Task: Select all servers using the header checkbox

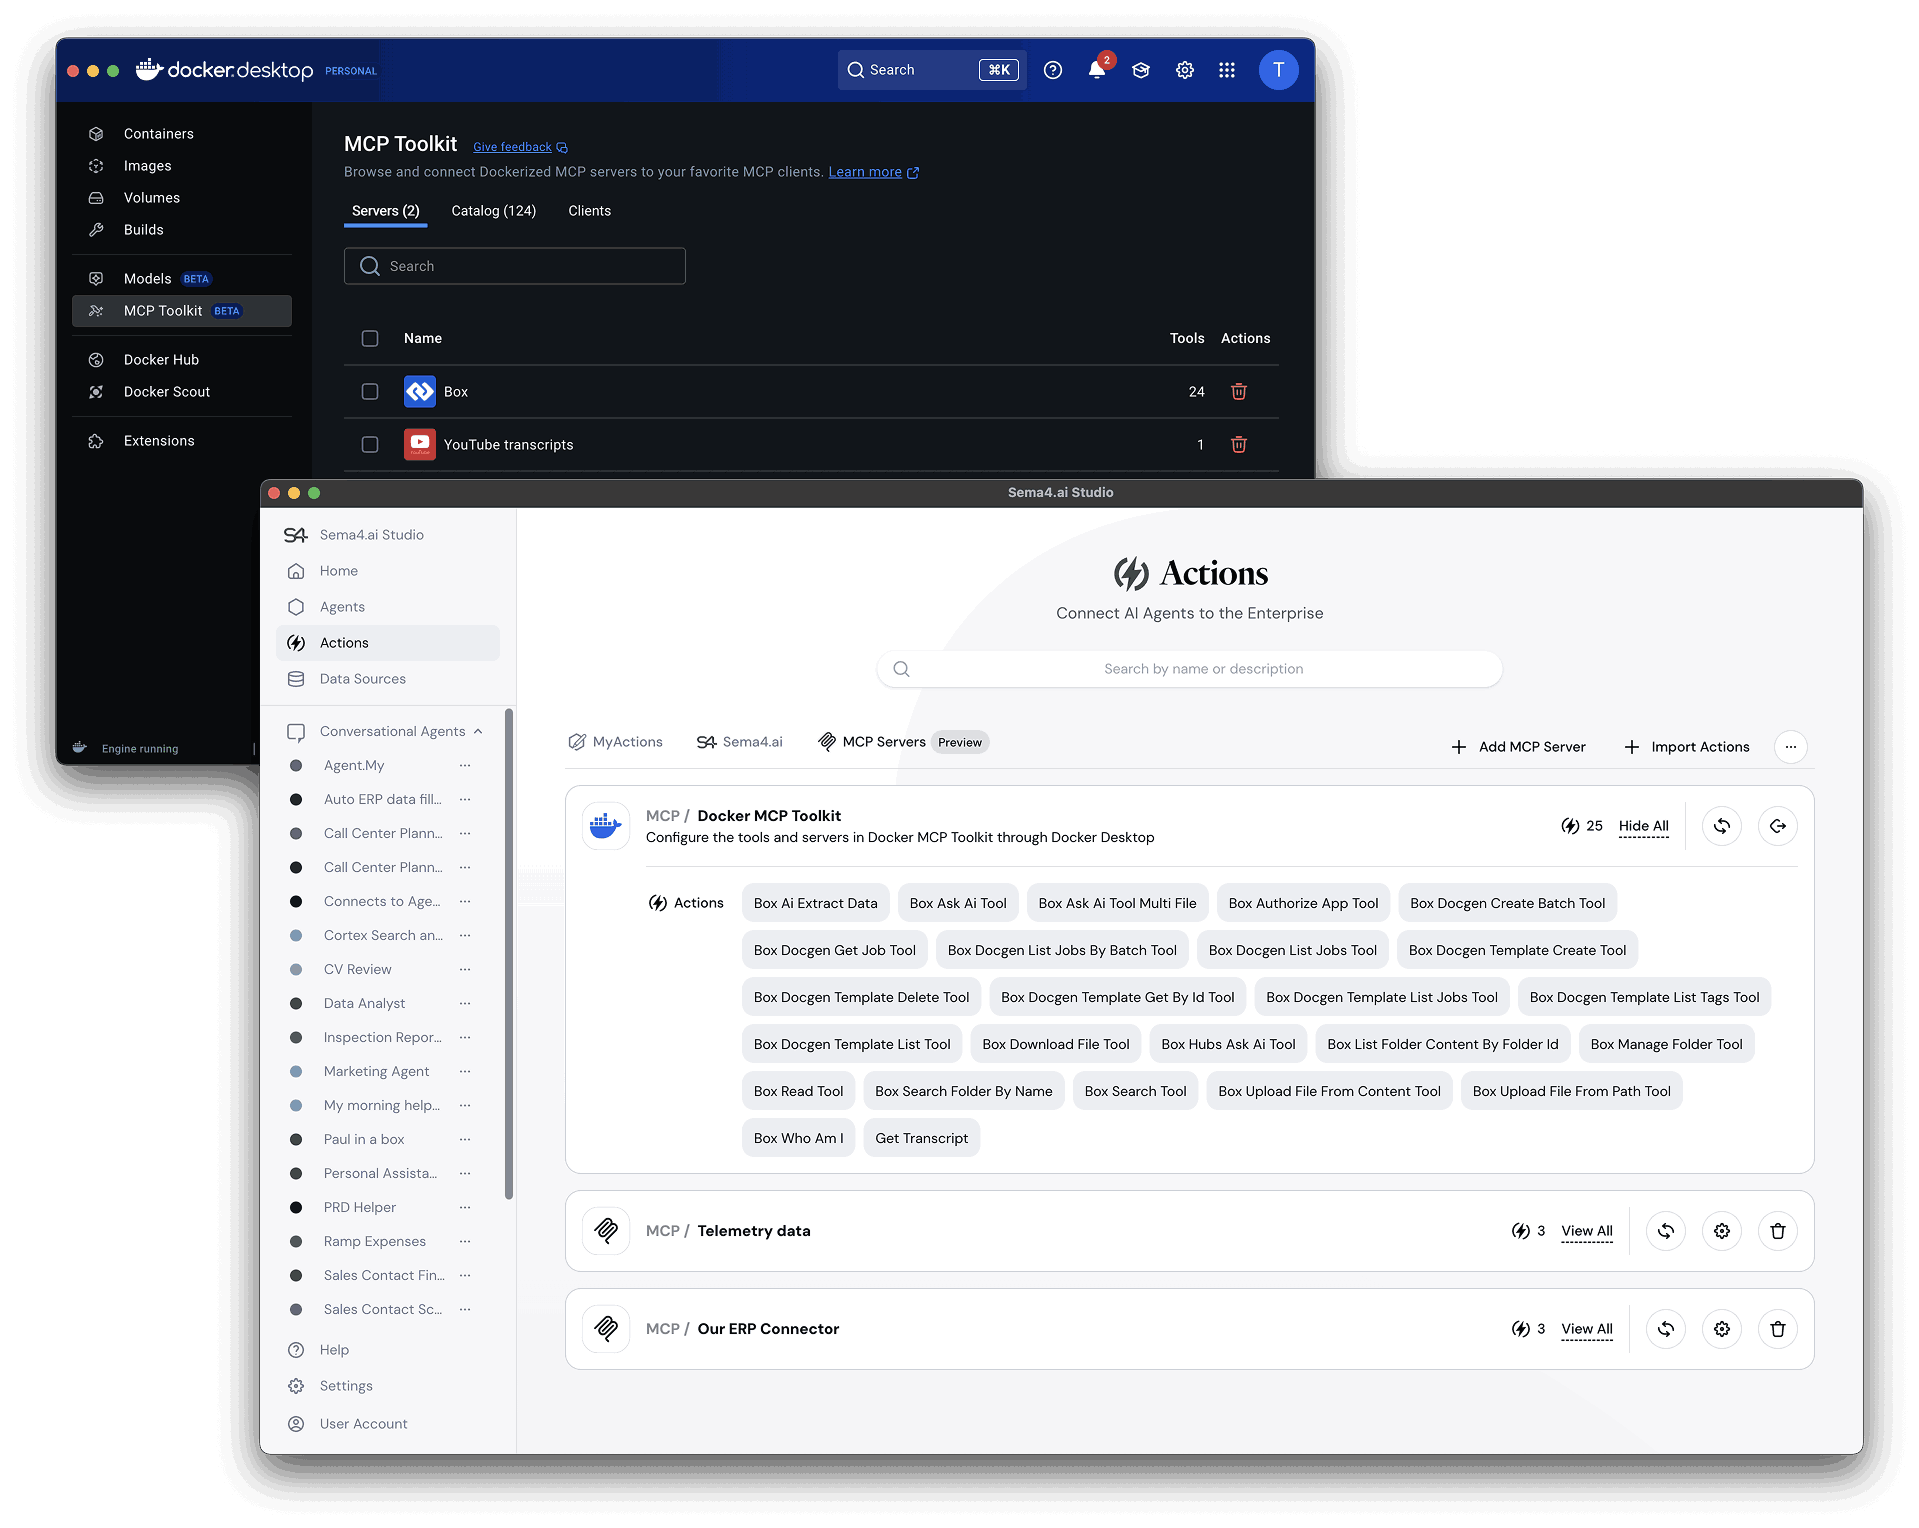Action: click(x=369, y=338)
